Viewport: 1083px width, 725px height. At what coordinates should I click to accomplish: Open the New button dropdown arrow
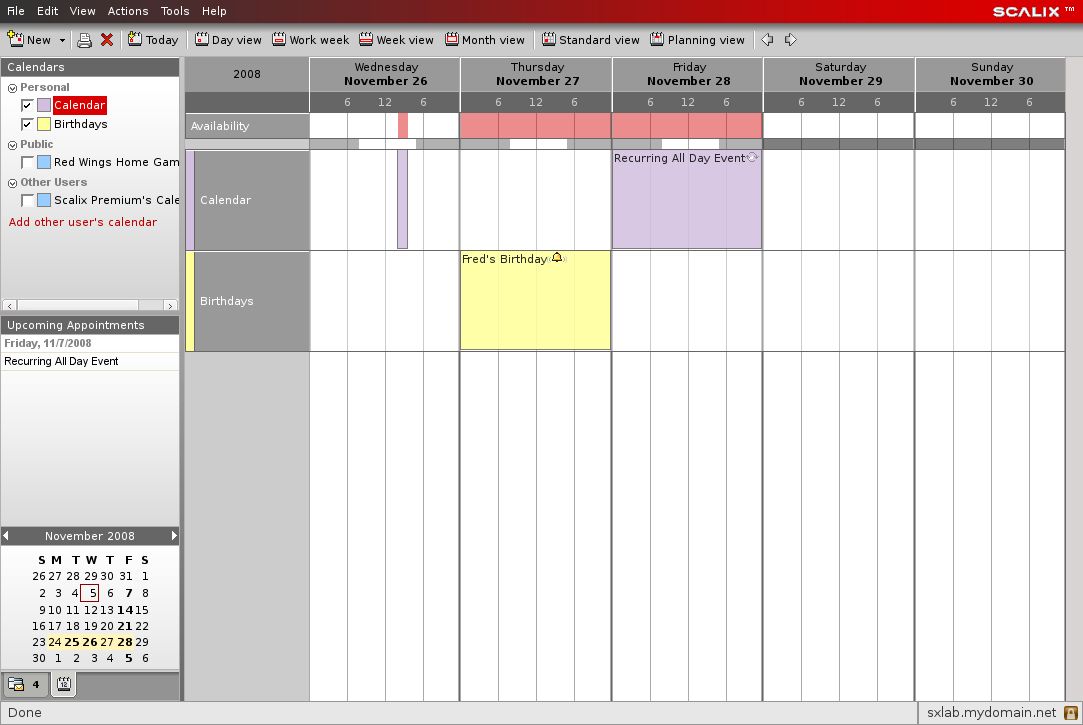click(62, 40)
